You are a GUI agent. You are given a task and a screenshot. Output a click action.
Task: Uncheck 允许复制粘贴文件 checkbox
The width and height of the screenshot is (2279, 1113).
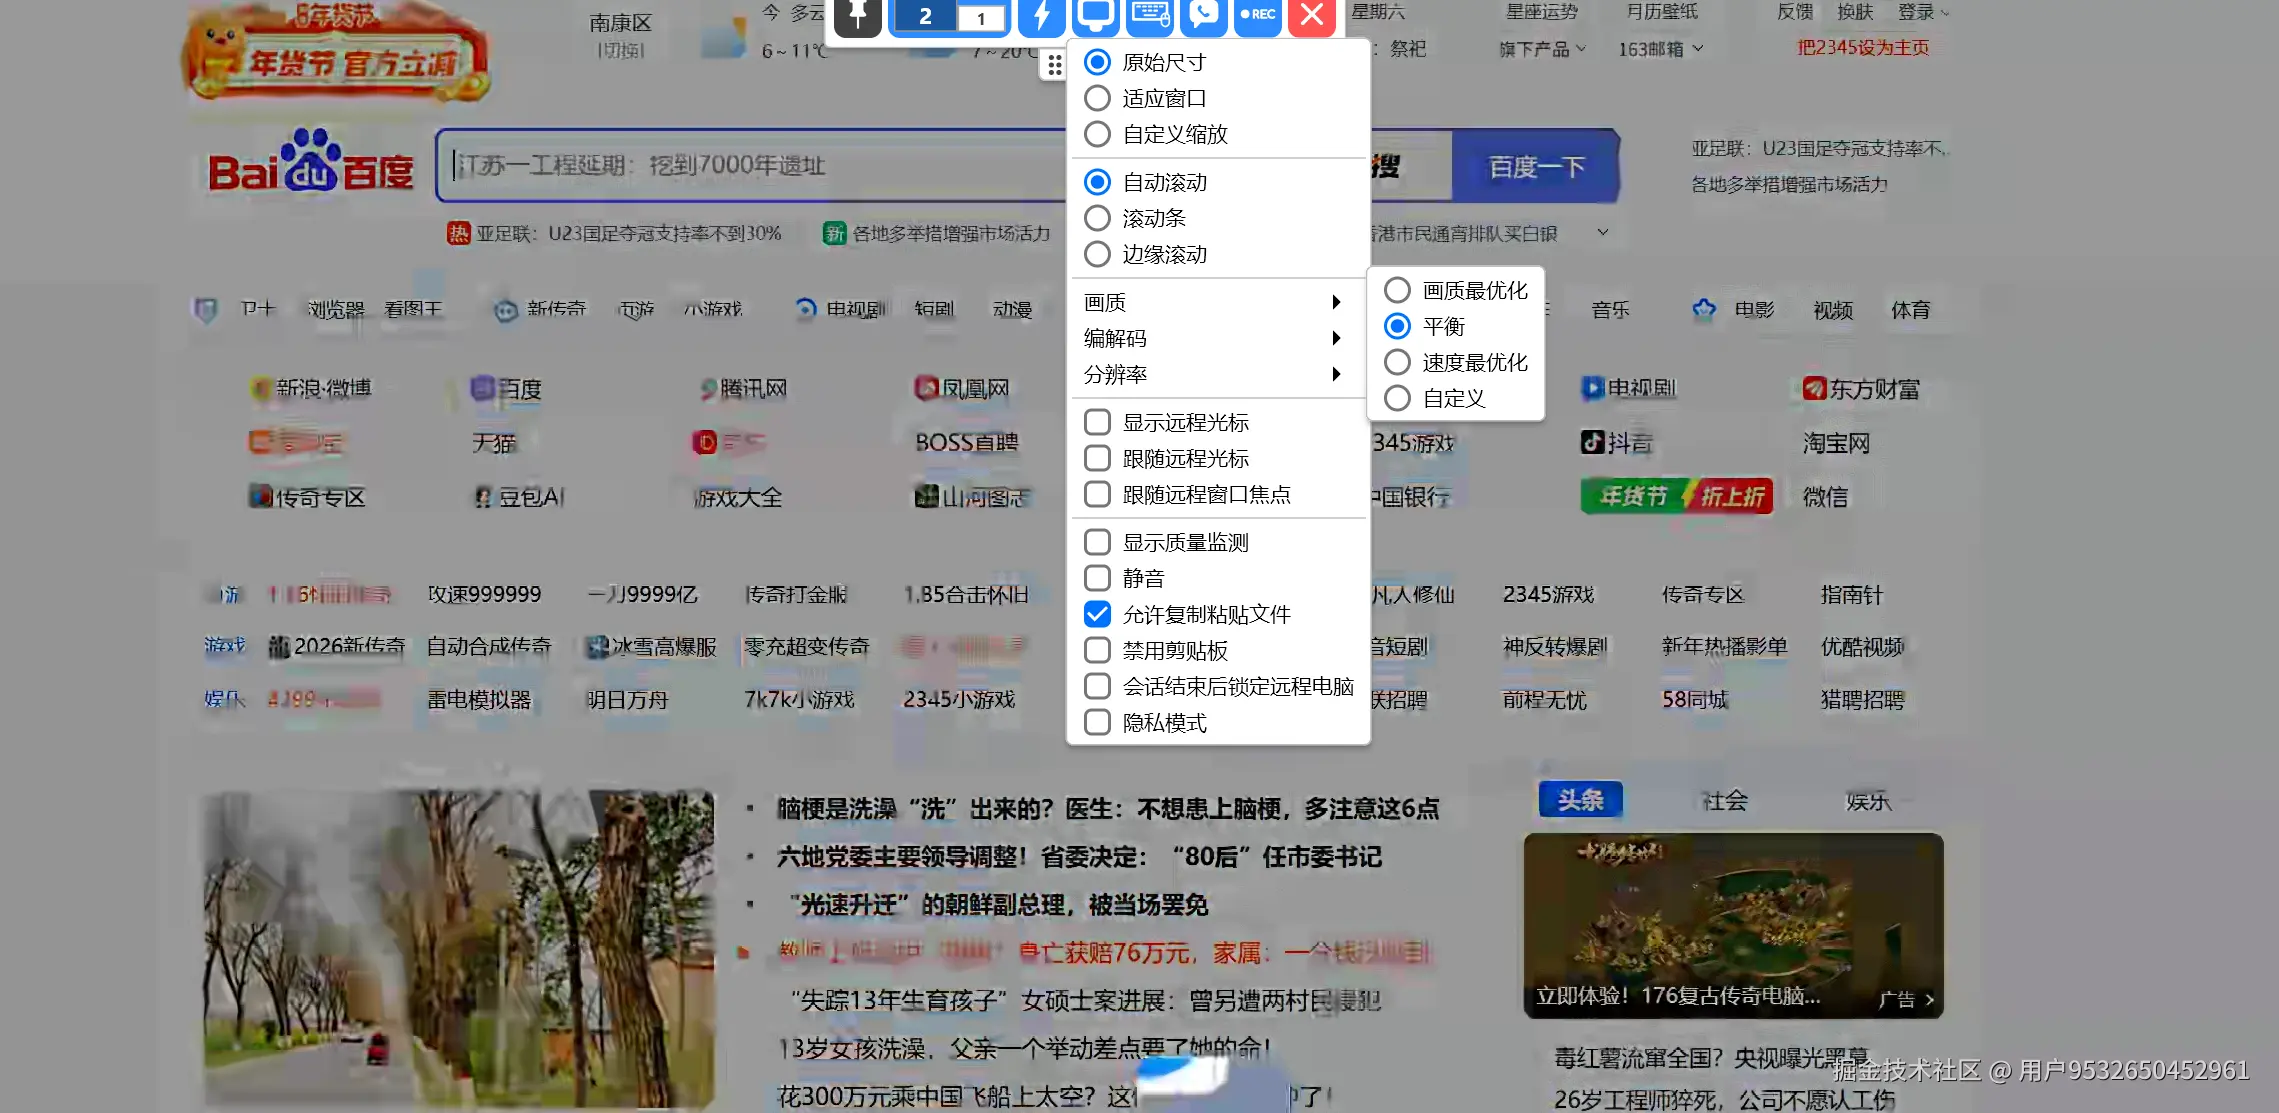[1097, 614]
